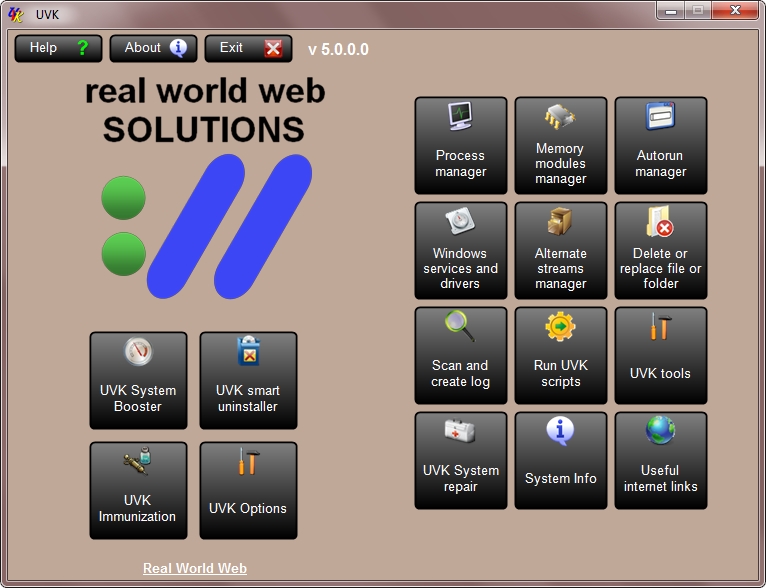This screenshot has width=766, height=588.
Task: Open the Process manager tile
Action: pos(460,145)
